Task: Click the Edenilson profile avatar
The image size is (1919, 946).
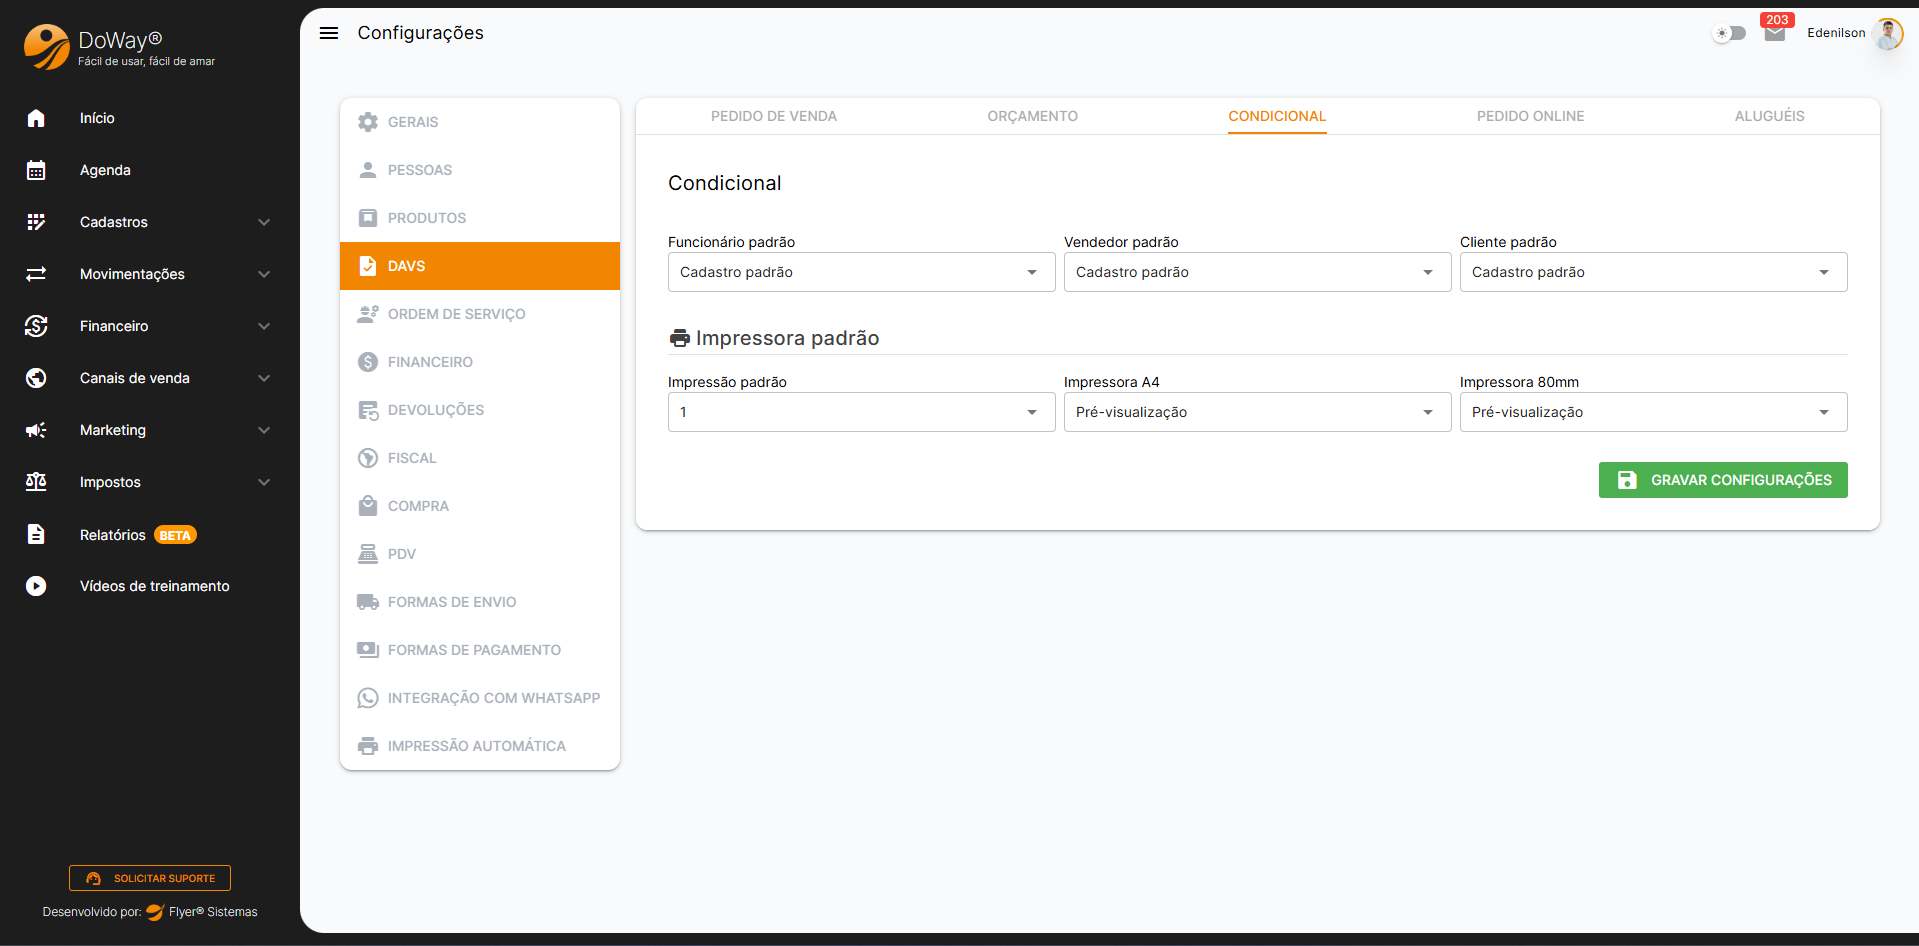Action: click(x=1887, y=34)
